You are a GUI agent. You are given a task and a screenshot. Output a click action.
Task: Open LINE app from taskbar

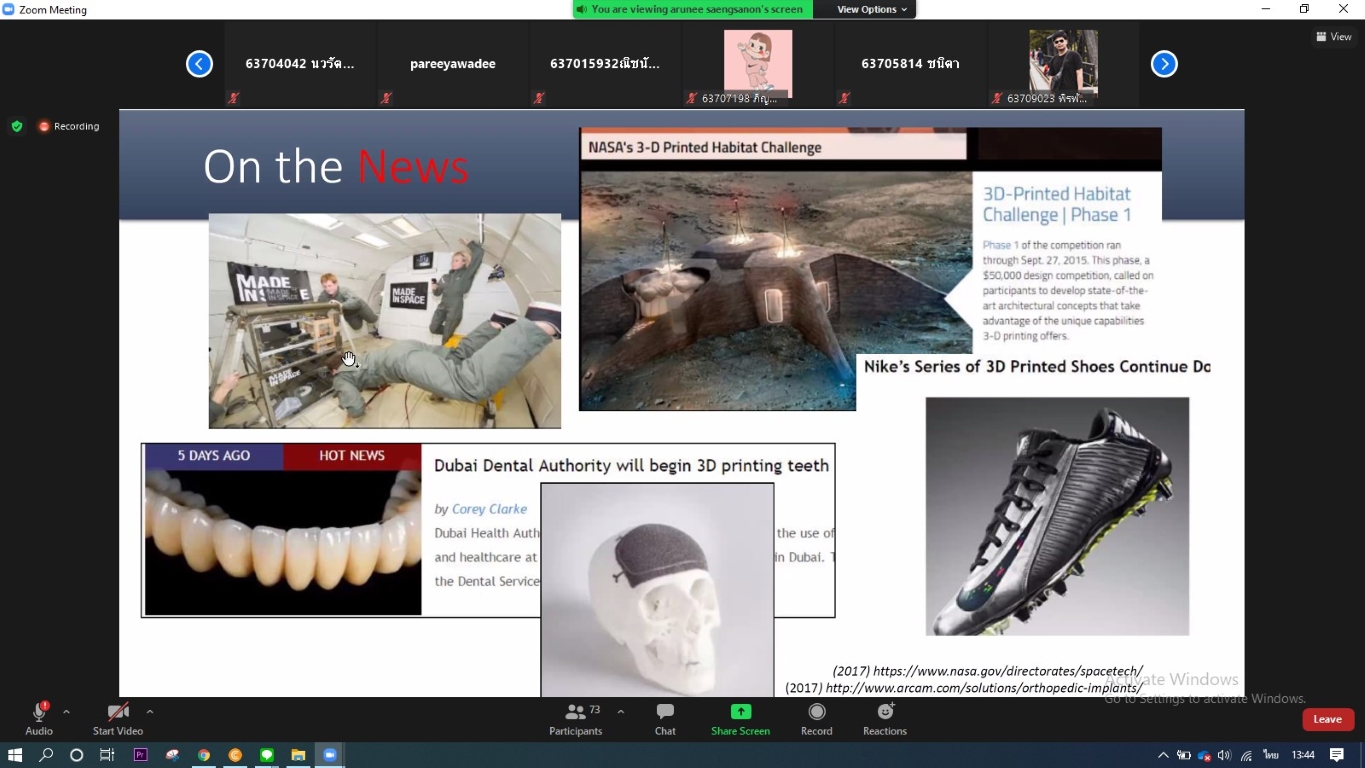[x=267, y=755]
